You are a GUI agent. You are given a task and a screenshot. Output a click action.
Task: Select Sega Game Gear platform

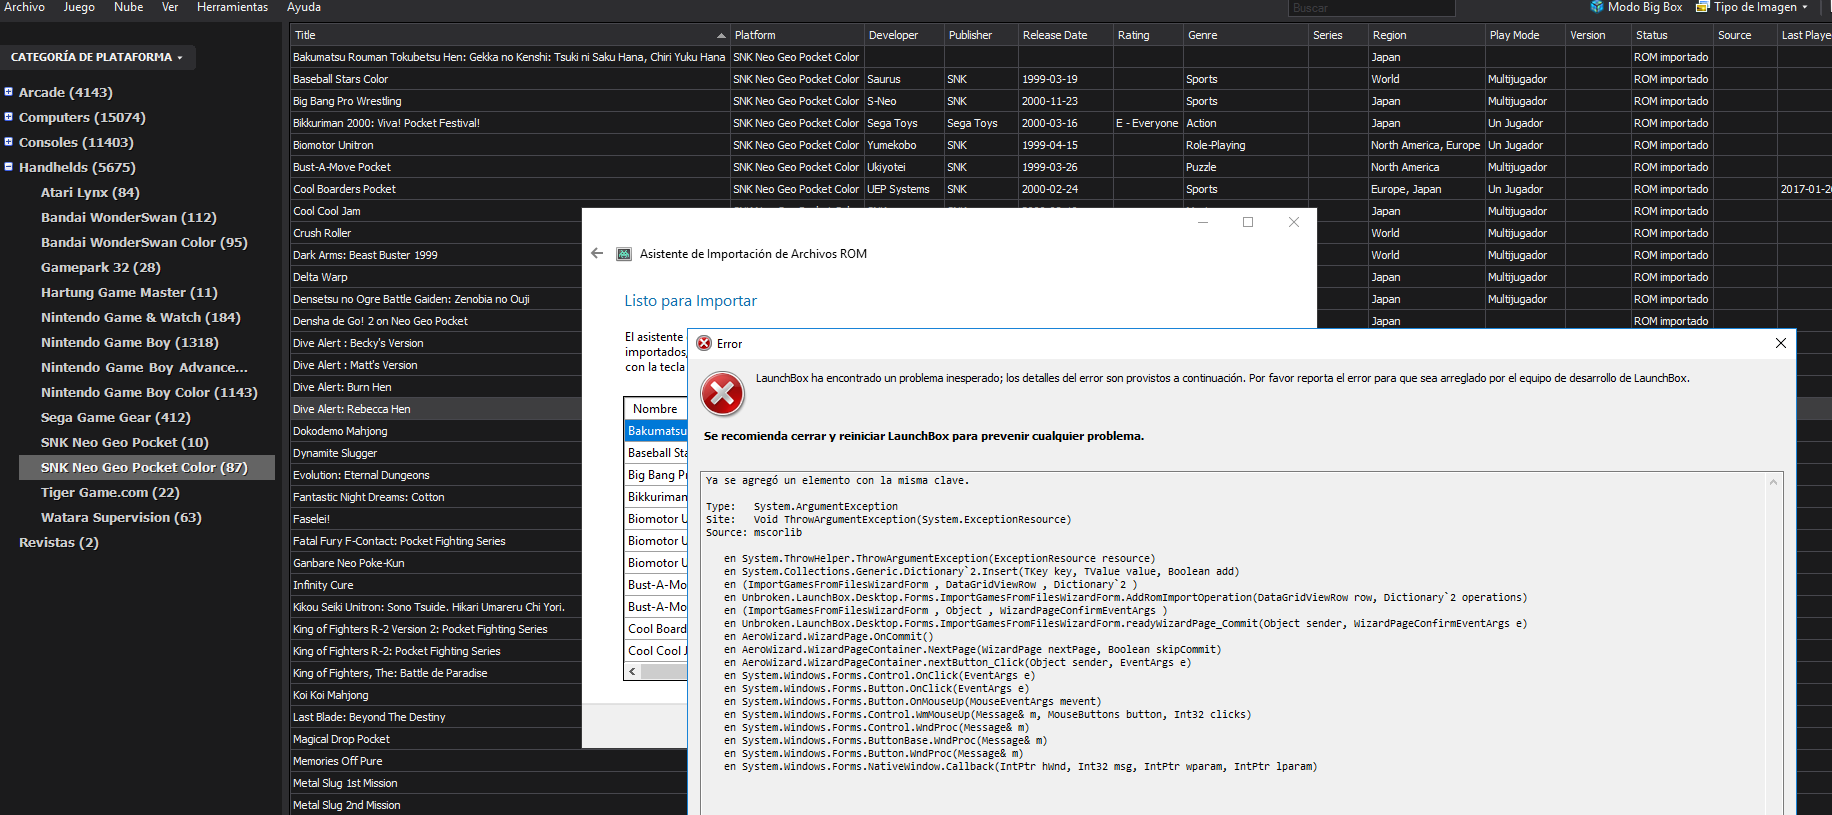[115, 417]
